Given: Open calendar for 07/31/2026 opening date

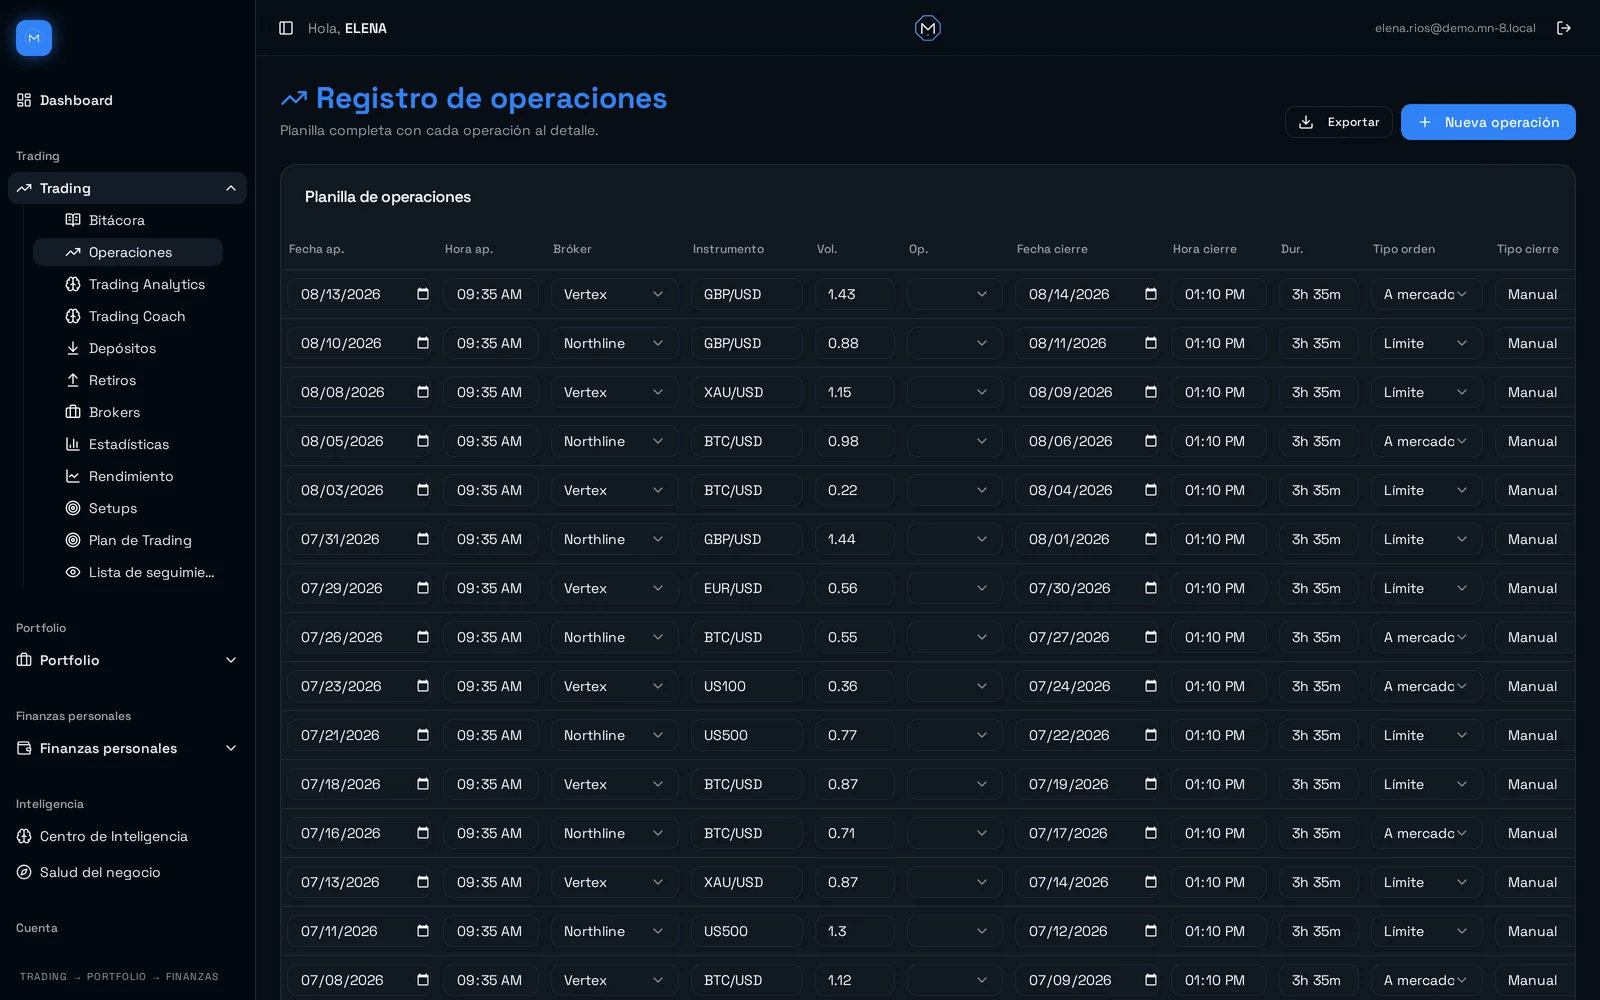Looking at the screenshot, I should click(423, 539).
